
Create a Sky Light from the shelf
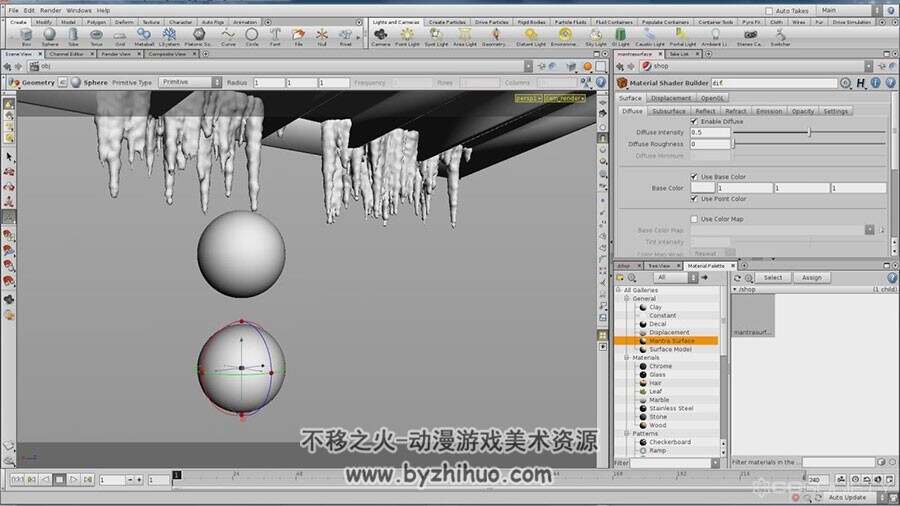[x=596, y=37]
